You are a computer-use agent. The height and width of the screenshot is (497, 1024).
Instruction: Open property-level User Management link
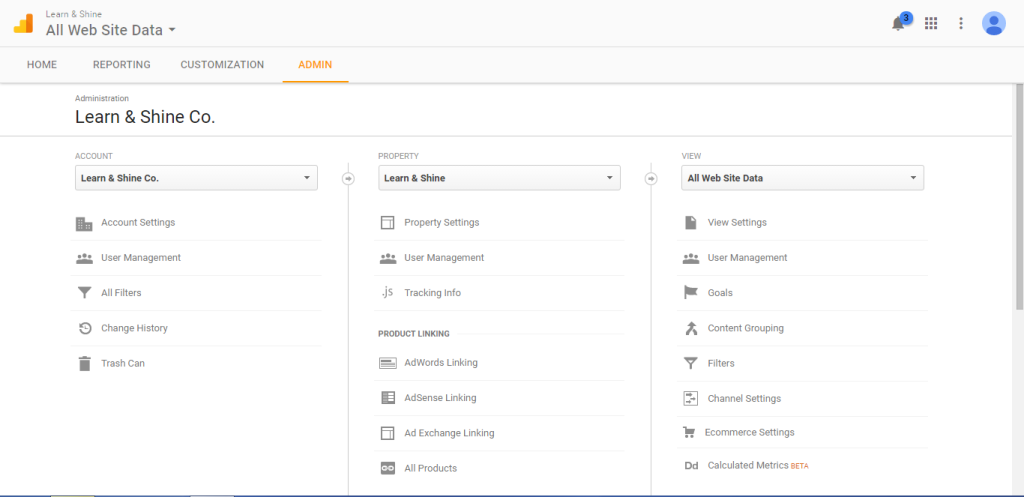(444, 258)
